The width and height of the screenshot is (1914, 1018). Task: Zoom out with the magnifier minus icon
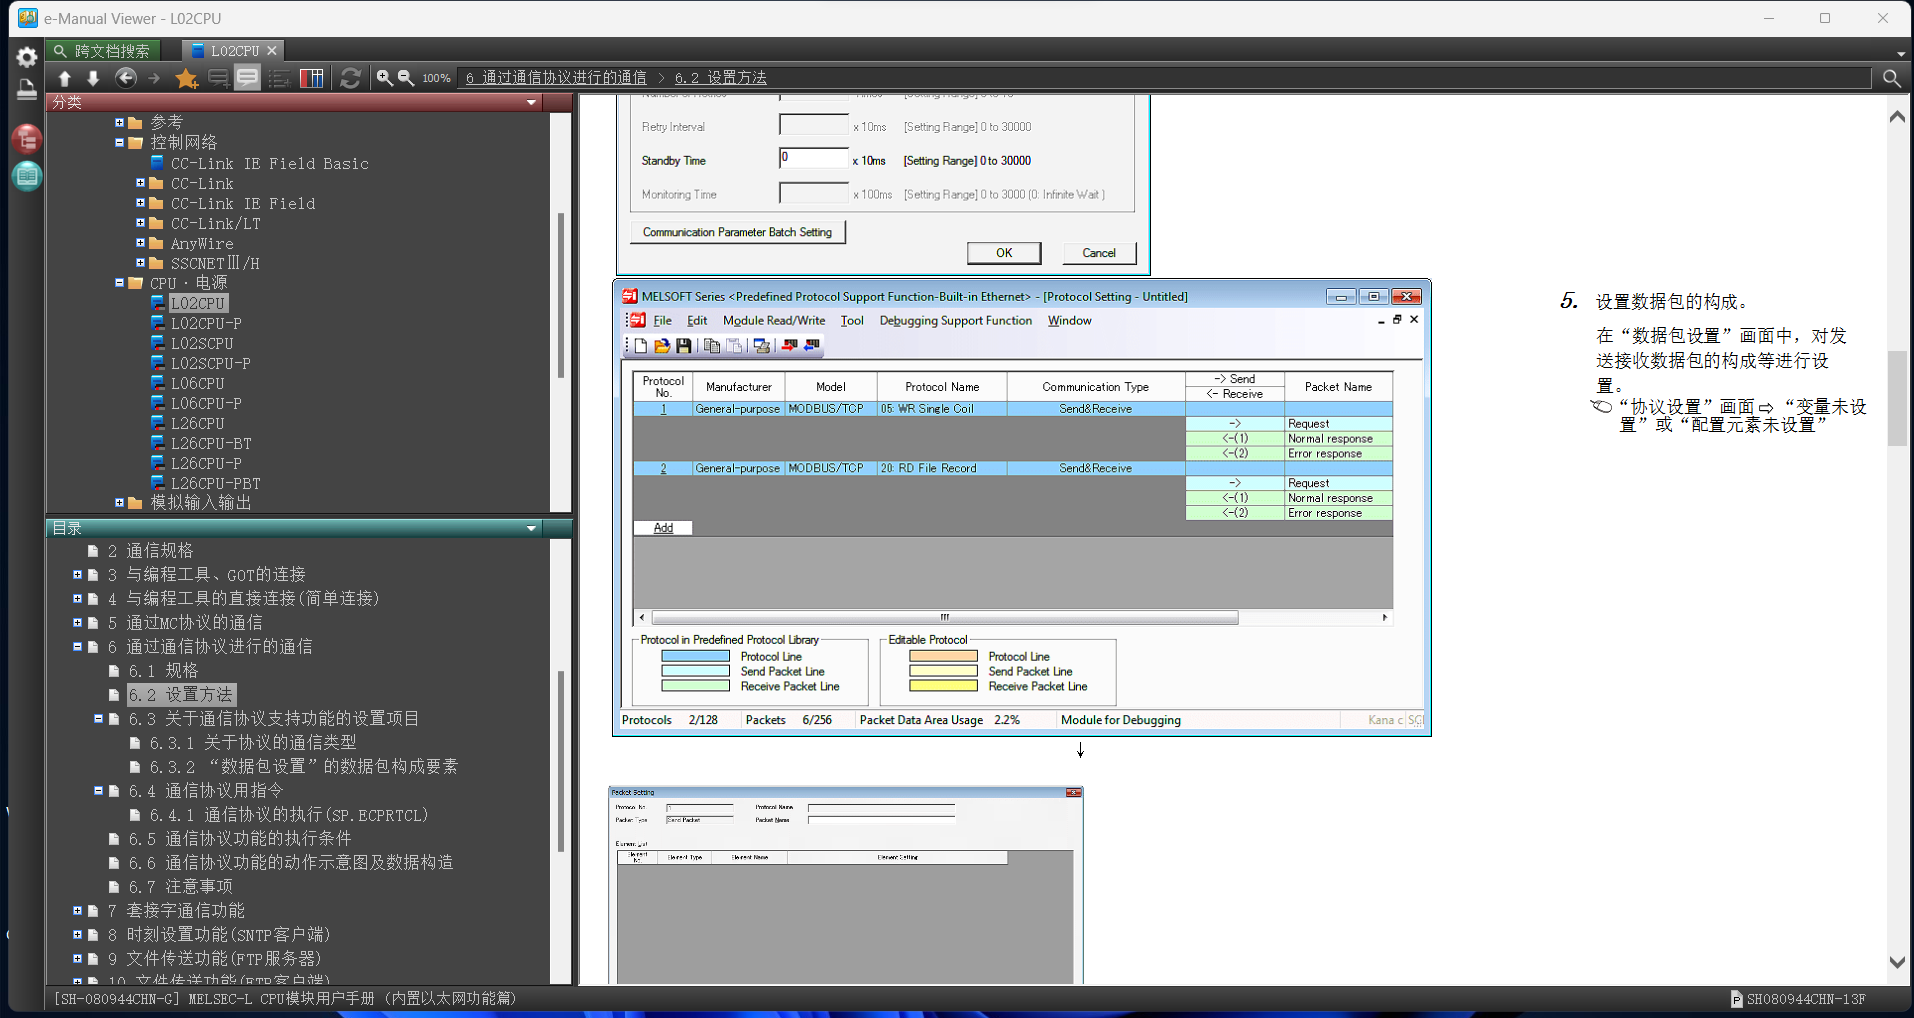tap(406, 78)
